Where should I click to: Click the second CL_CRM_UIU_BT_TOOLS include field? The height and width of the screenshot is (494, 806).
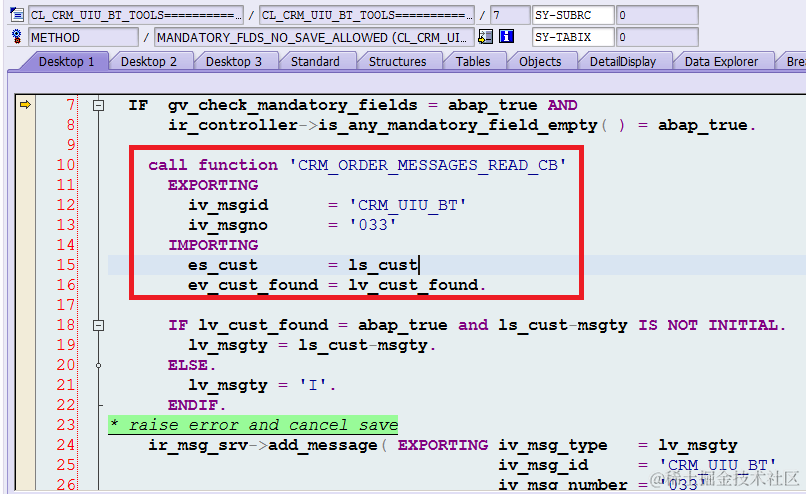point(367,15)
